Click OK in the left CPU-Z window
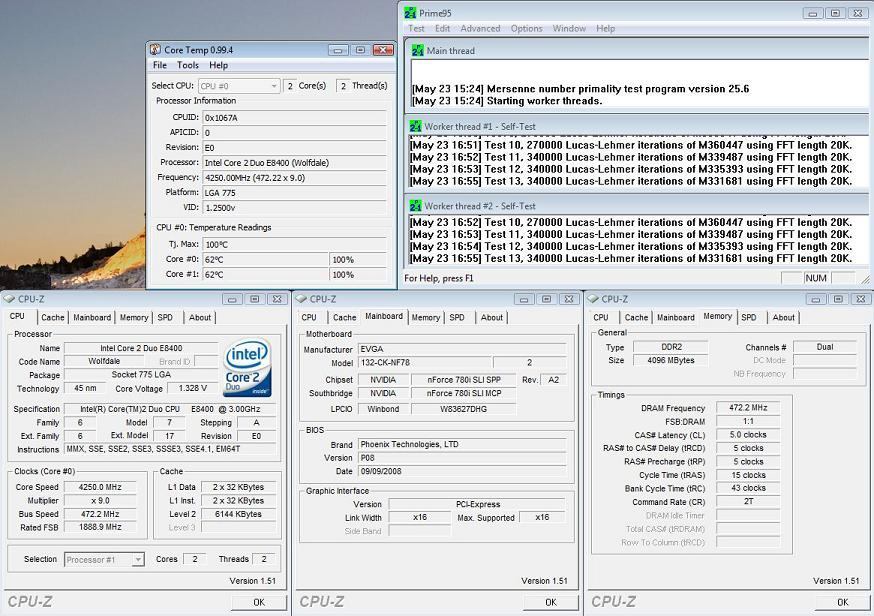This screenshot has height=616, width=874. [259, 602]
